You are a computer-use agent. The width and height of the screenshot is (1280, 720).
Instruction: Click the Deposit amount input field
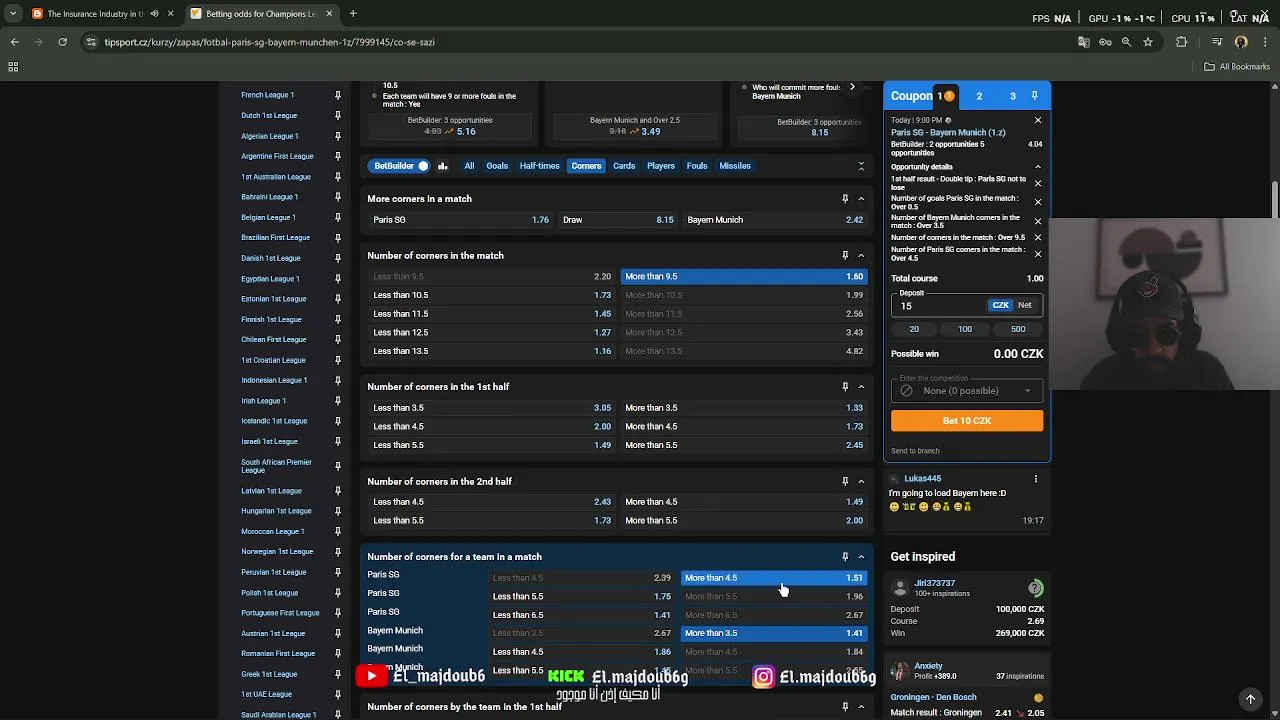point(940,305)
